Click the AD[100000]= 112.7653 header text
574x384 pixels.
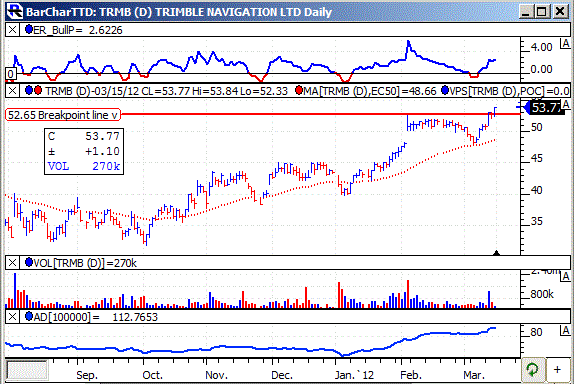click(96, 317)
